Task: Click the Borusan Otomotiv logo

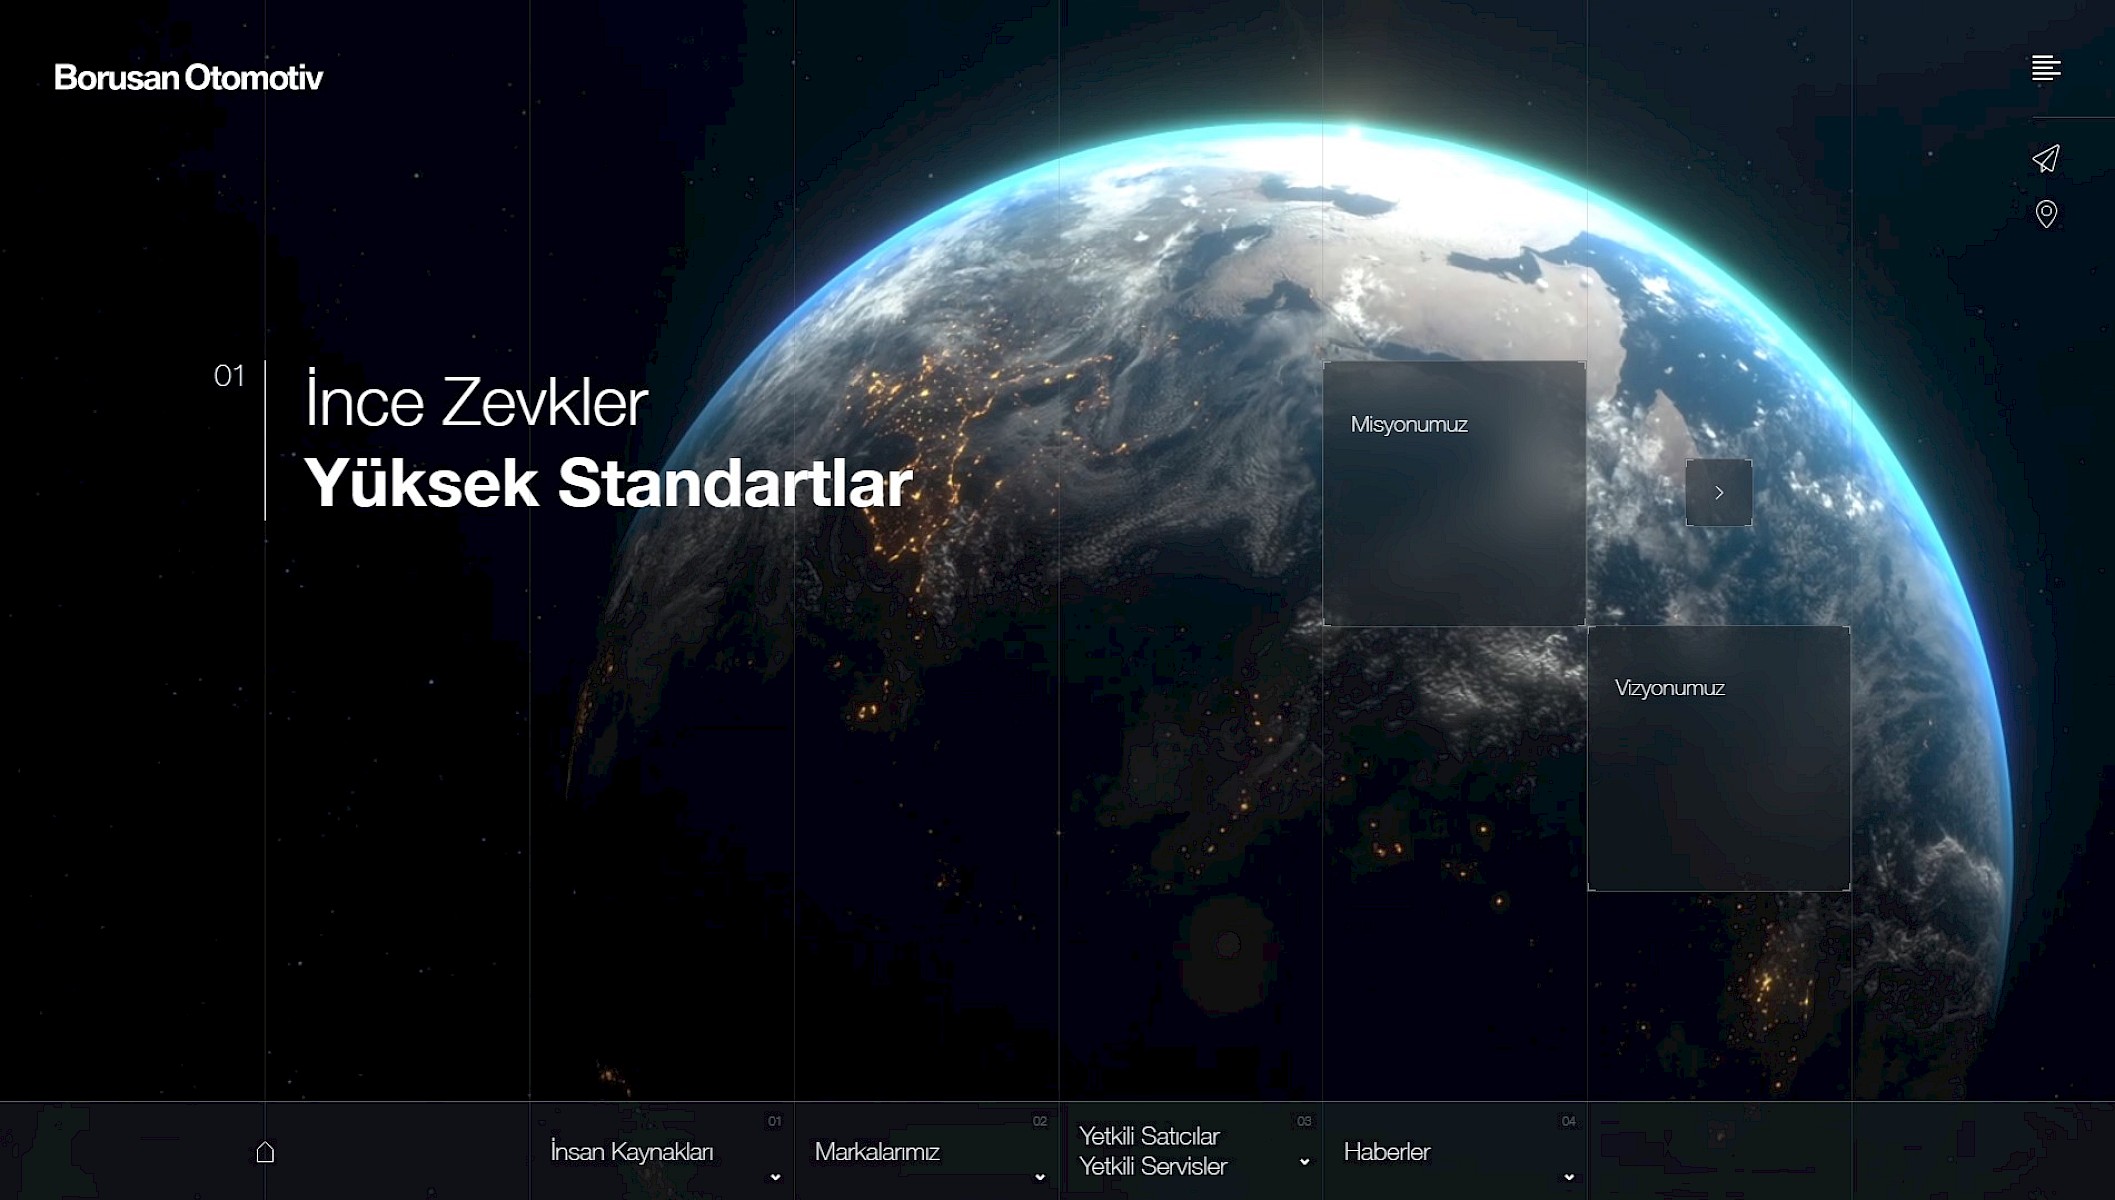Action: 188,78
